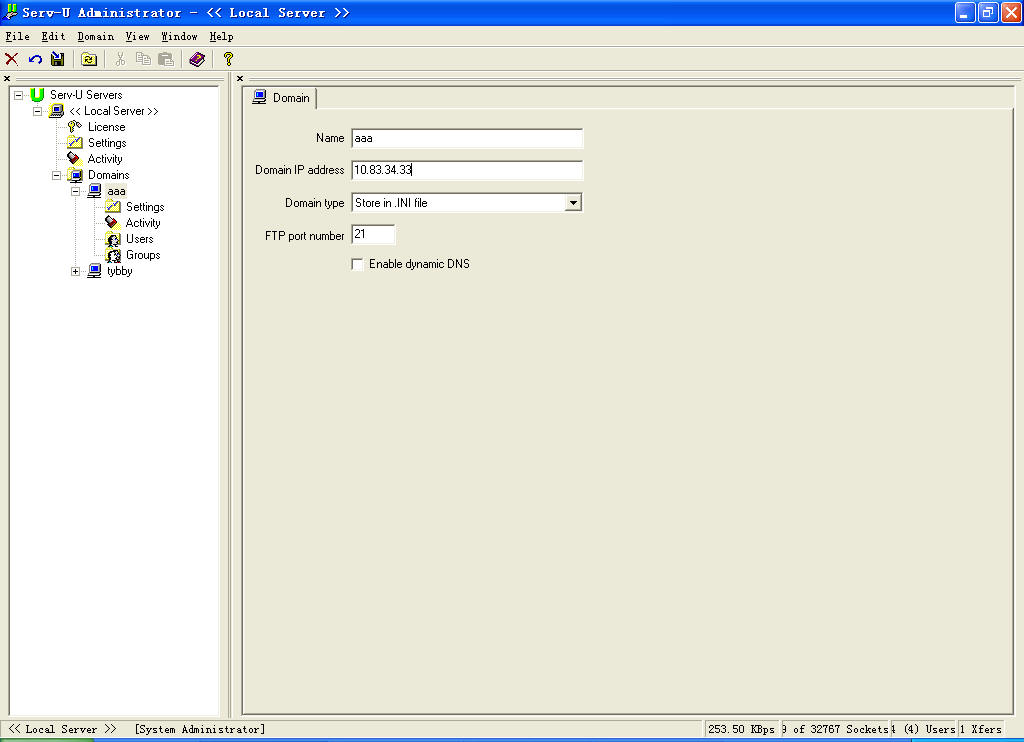This screenshot has width=1024, height=742.
Task: Click the yellow question mark icon
Action: click(228, 60)
